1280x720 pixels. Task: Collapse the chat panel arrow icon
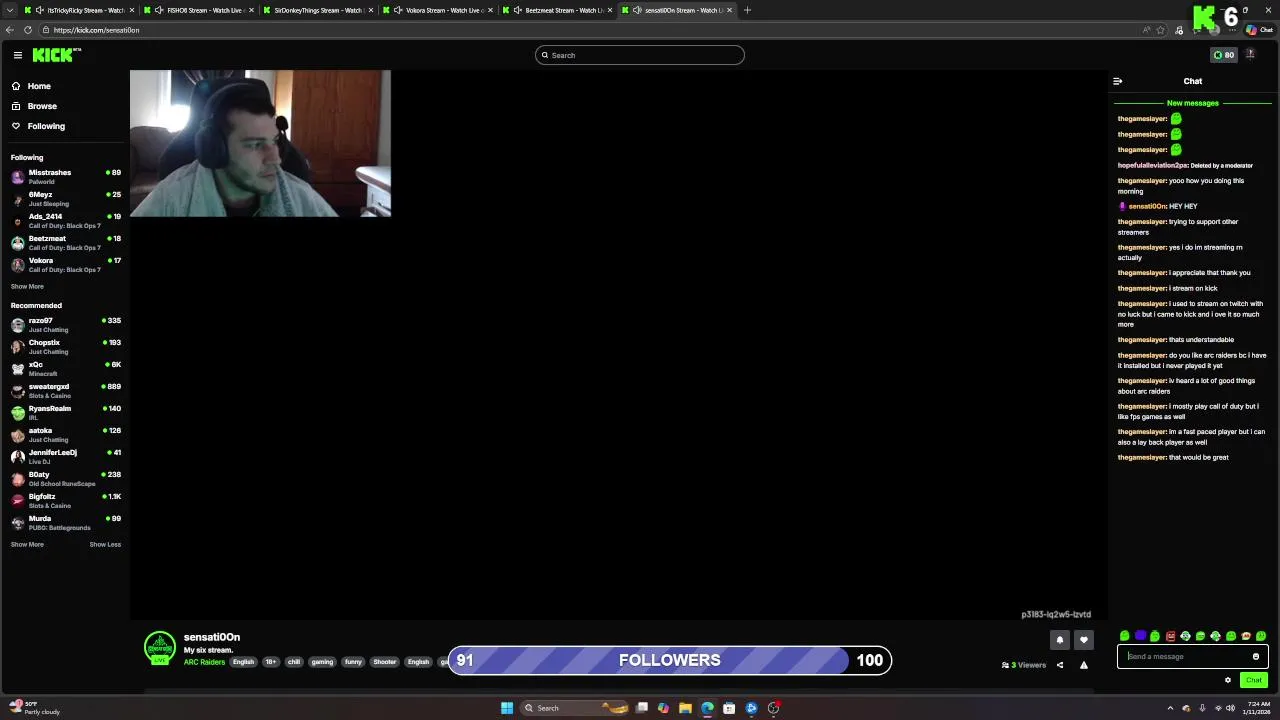(x=1118, y=81)
